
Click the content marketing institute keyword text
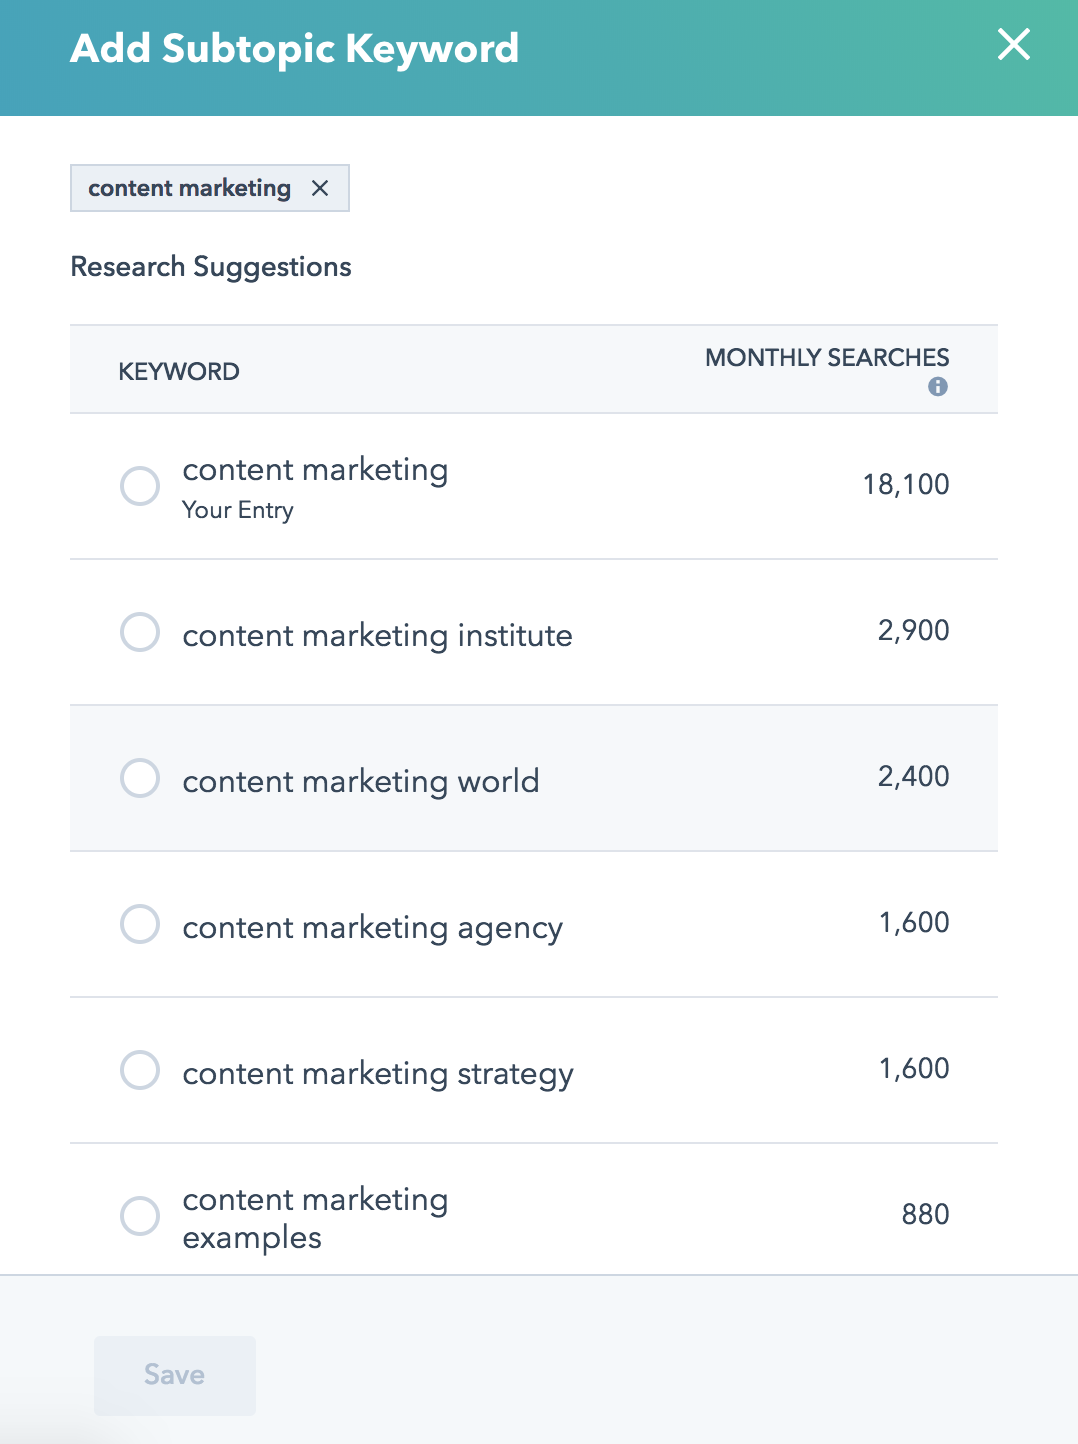[x=378, y=636]
